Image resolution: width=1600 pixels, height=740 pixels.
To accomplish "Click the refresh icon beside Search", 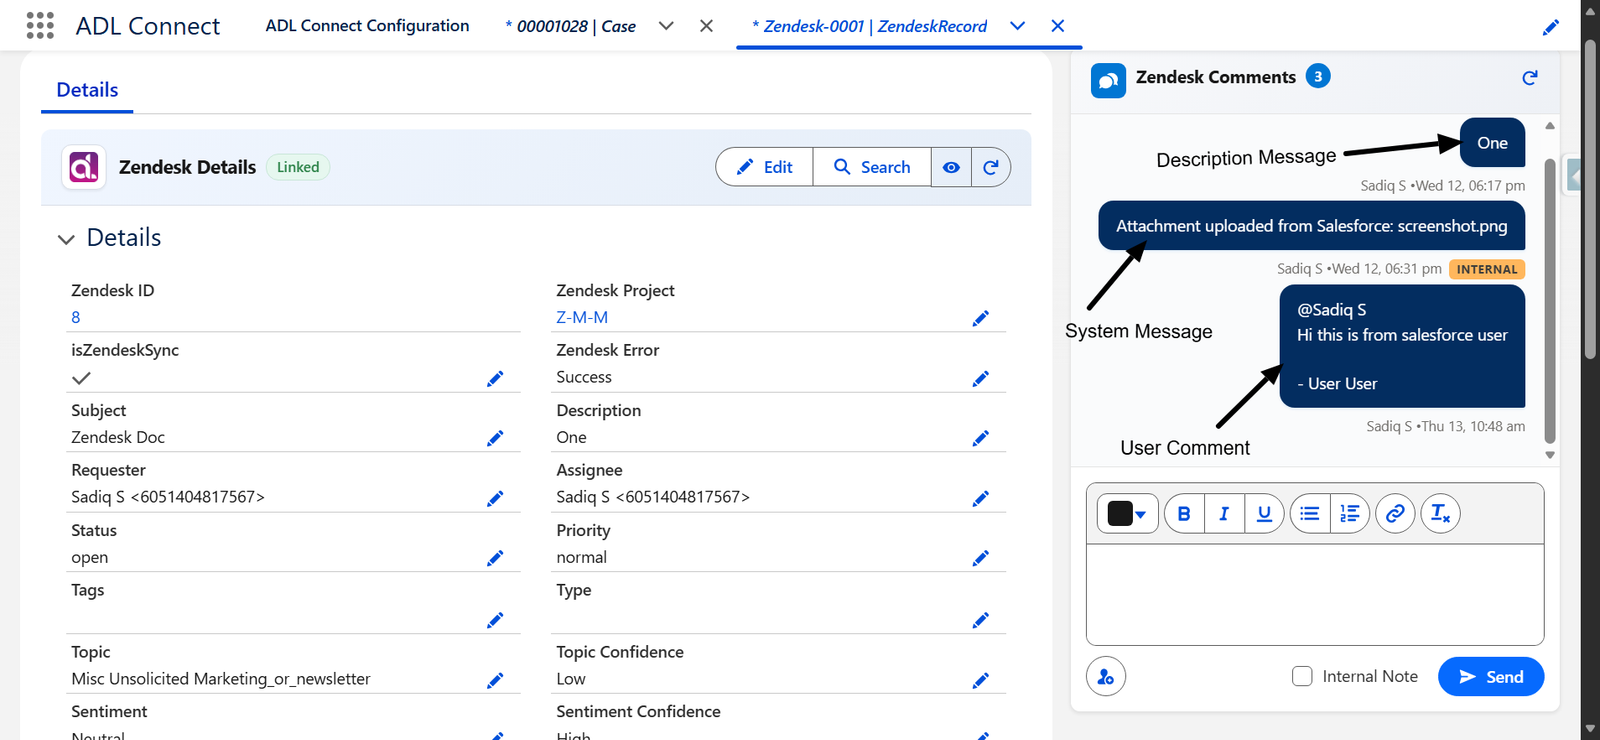I will (991, 167).
